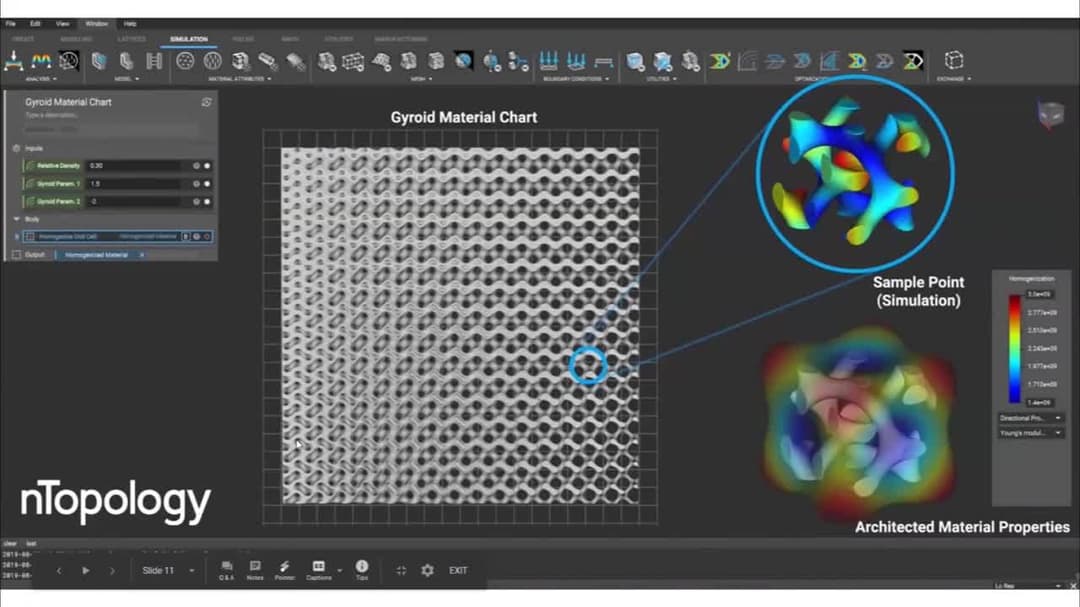Open the Window menu
Image resolution: width=1080 pixels, height=607 pixels.
click(x=95, y=23)
